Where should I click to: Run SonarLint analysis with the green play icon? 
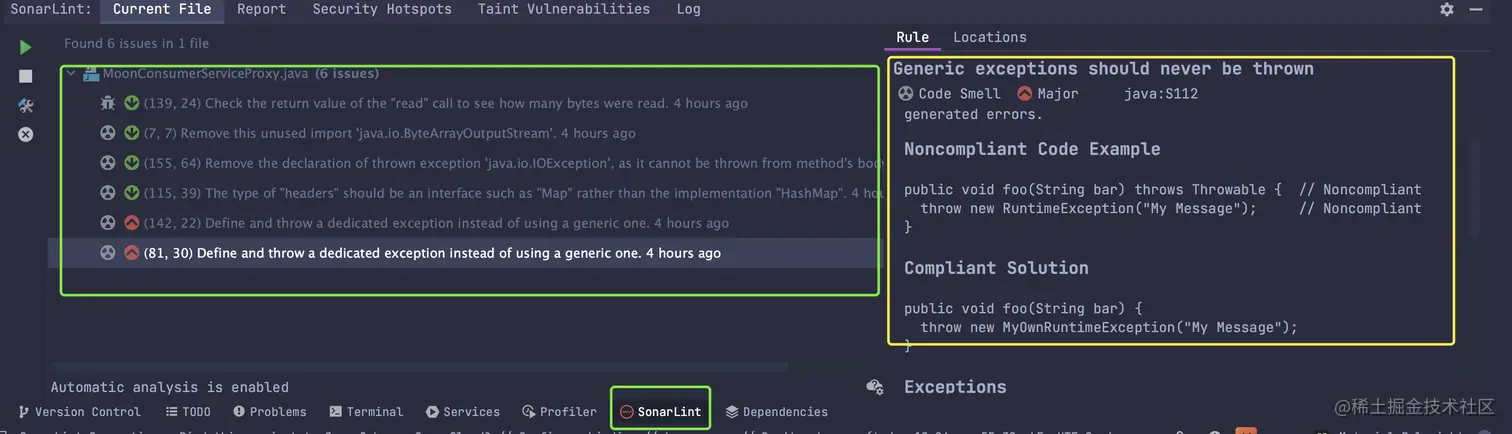tap(26, 47)
